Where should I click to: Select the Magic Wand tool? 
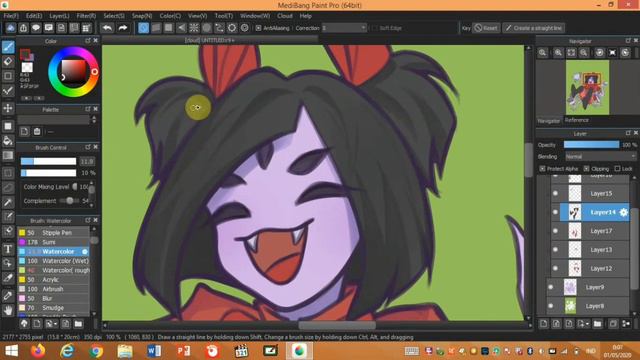coord(8,202)
